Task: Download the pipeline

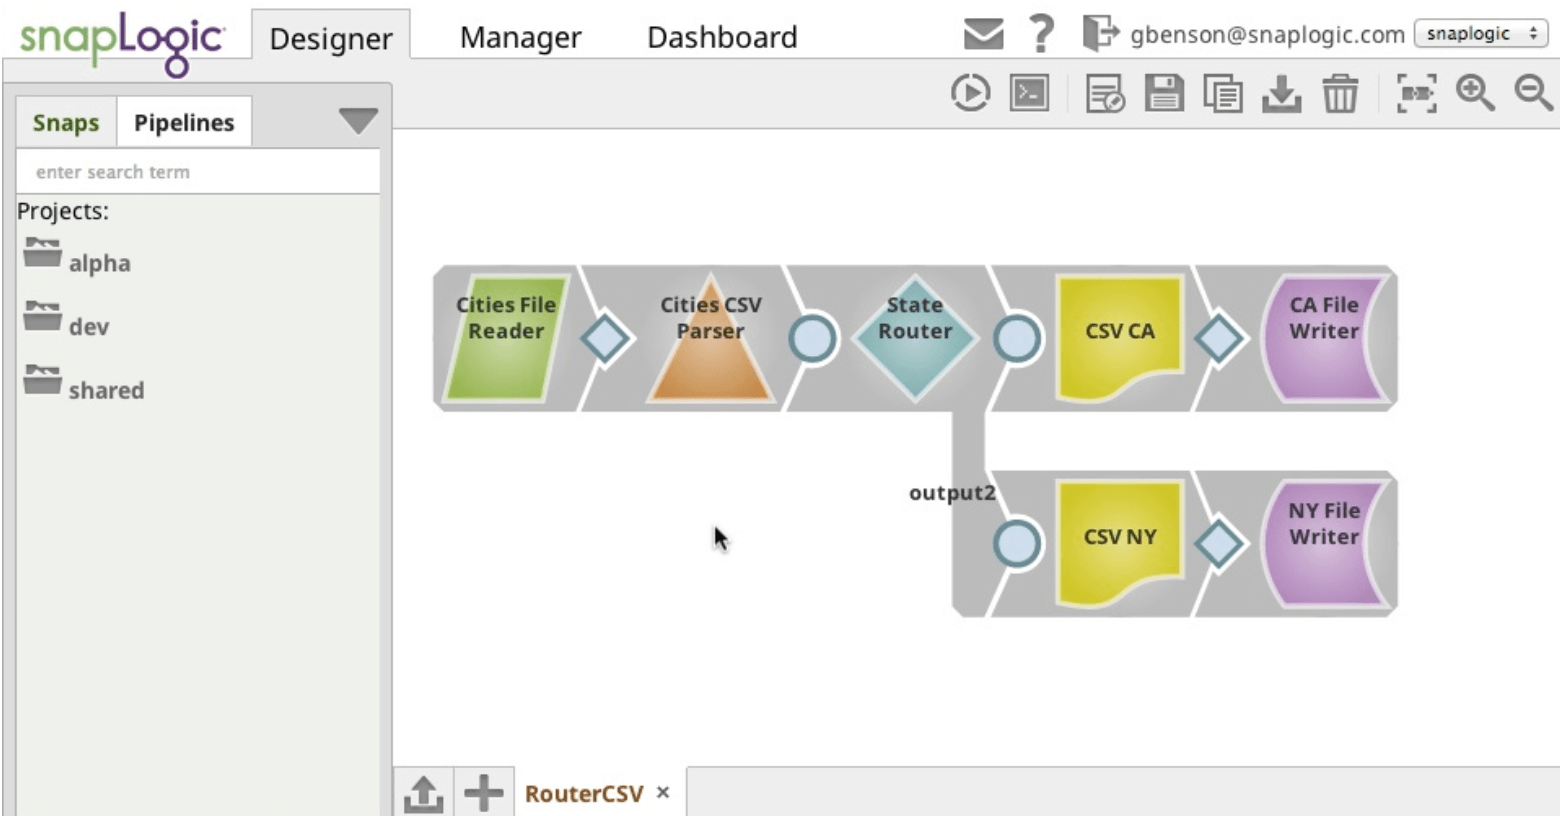Action: pyautogui.click(x=1281, y=93)
